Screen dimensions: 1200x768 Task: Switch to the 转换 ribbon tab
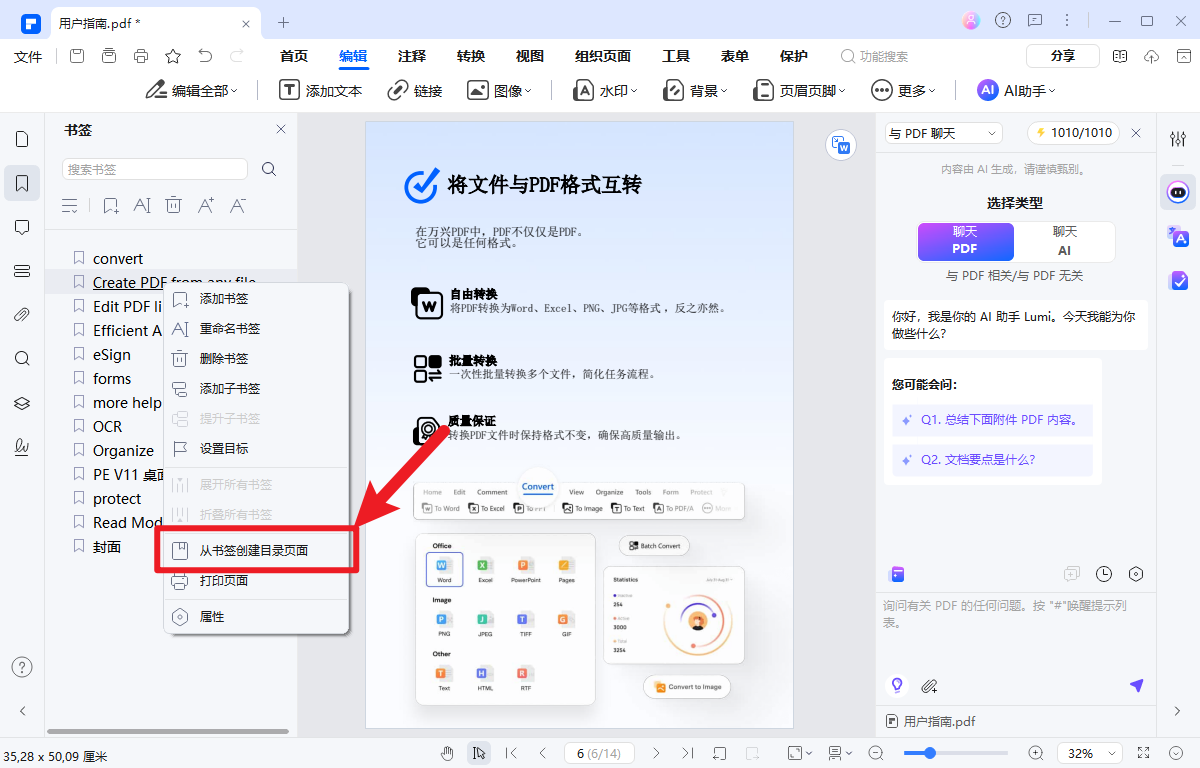click(470, 56)
